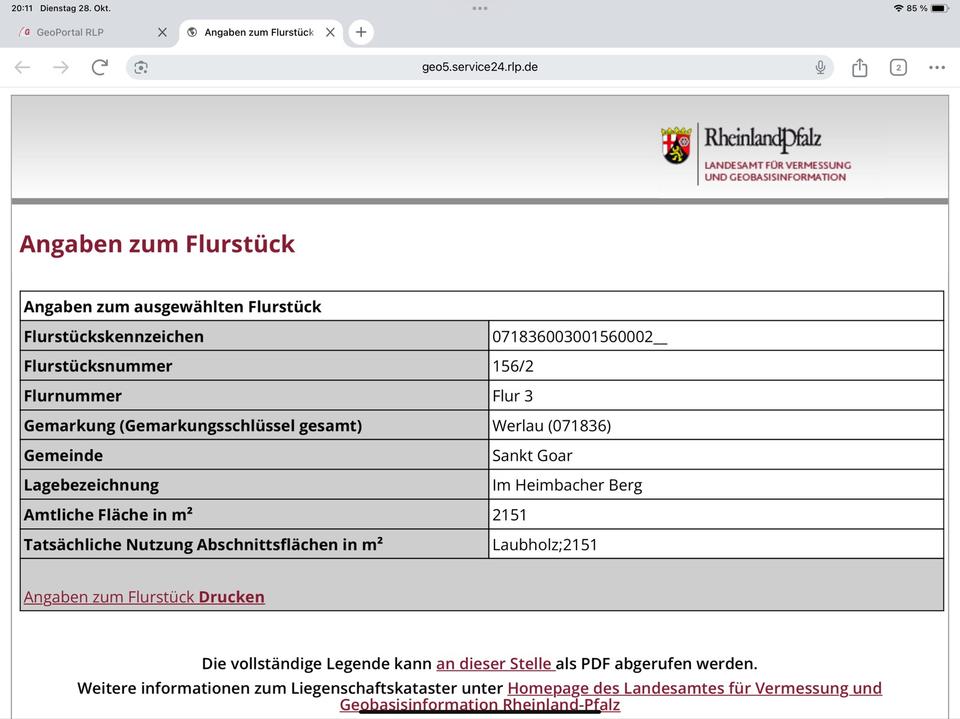Follow the Homepage des Landesamtes link

click(x=694, y=688)
